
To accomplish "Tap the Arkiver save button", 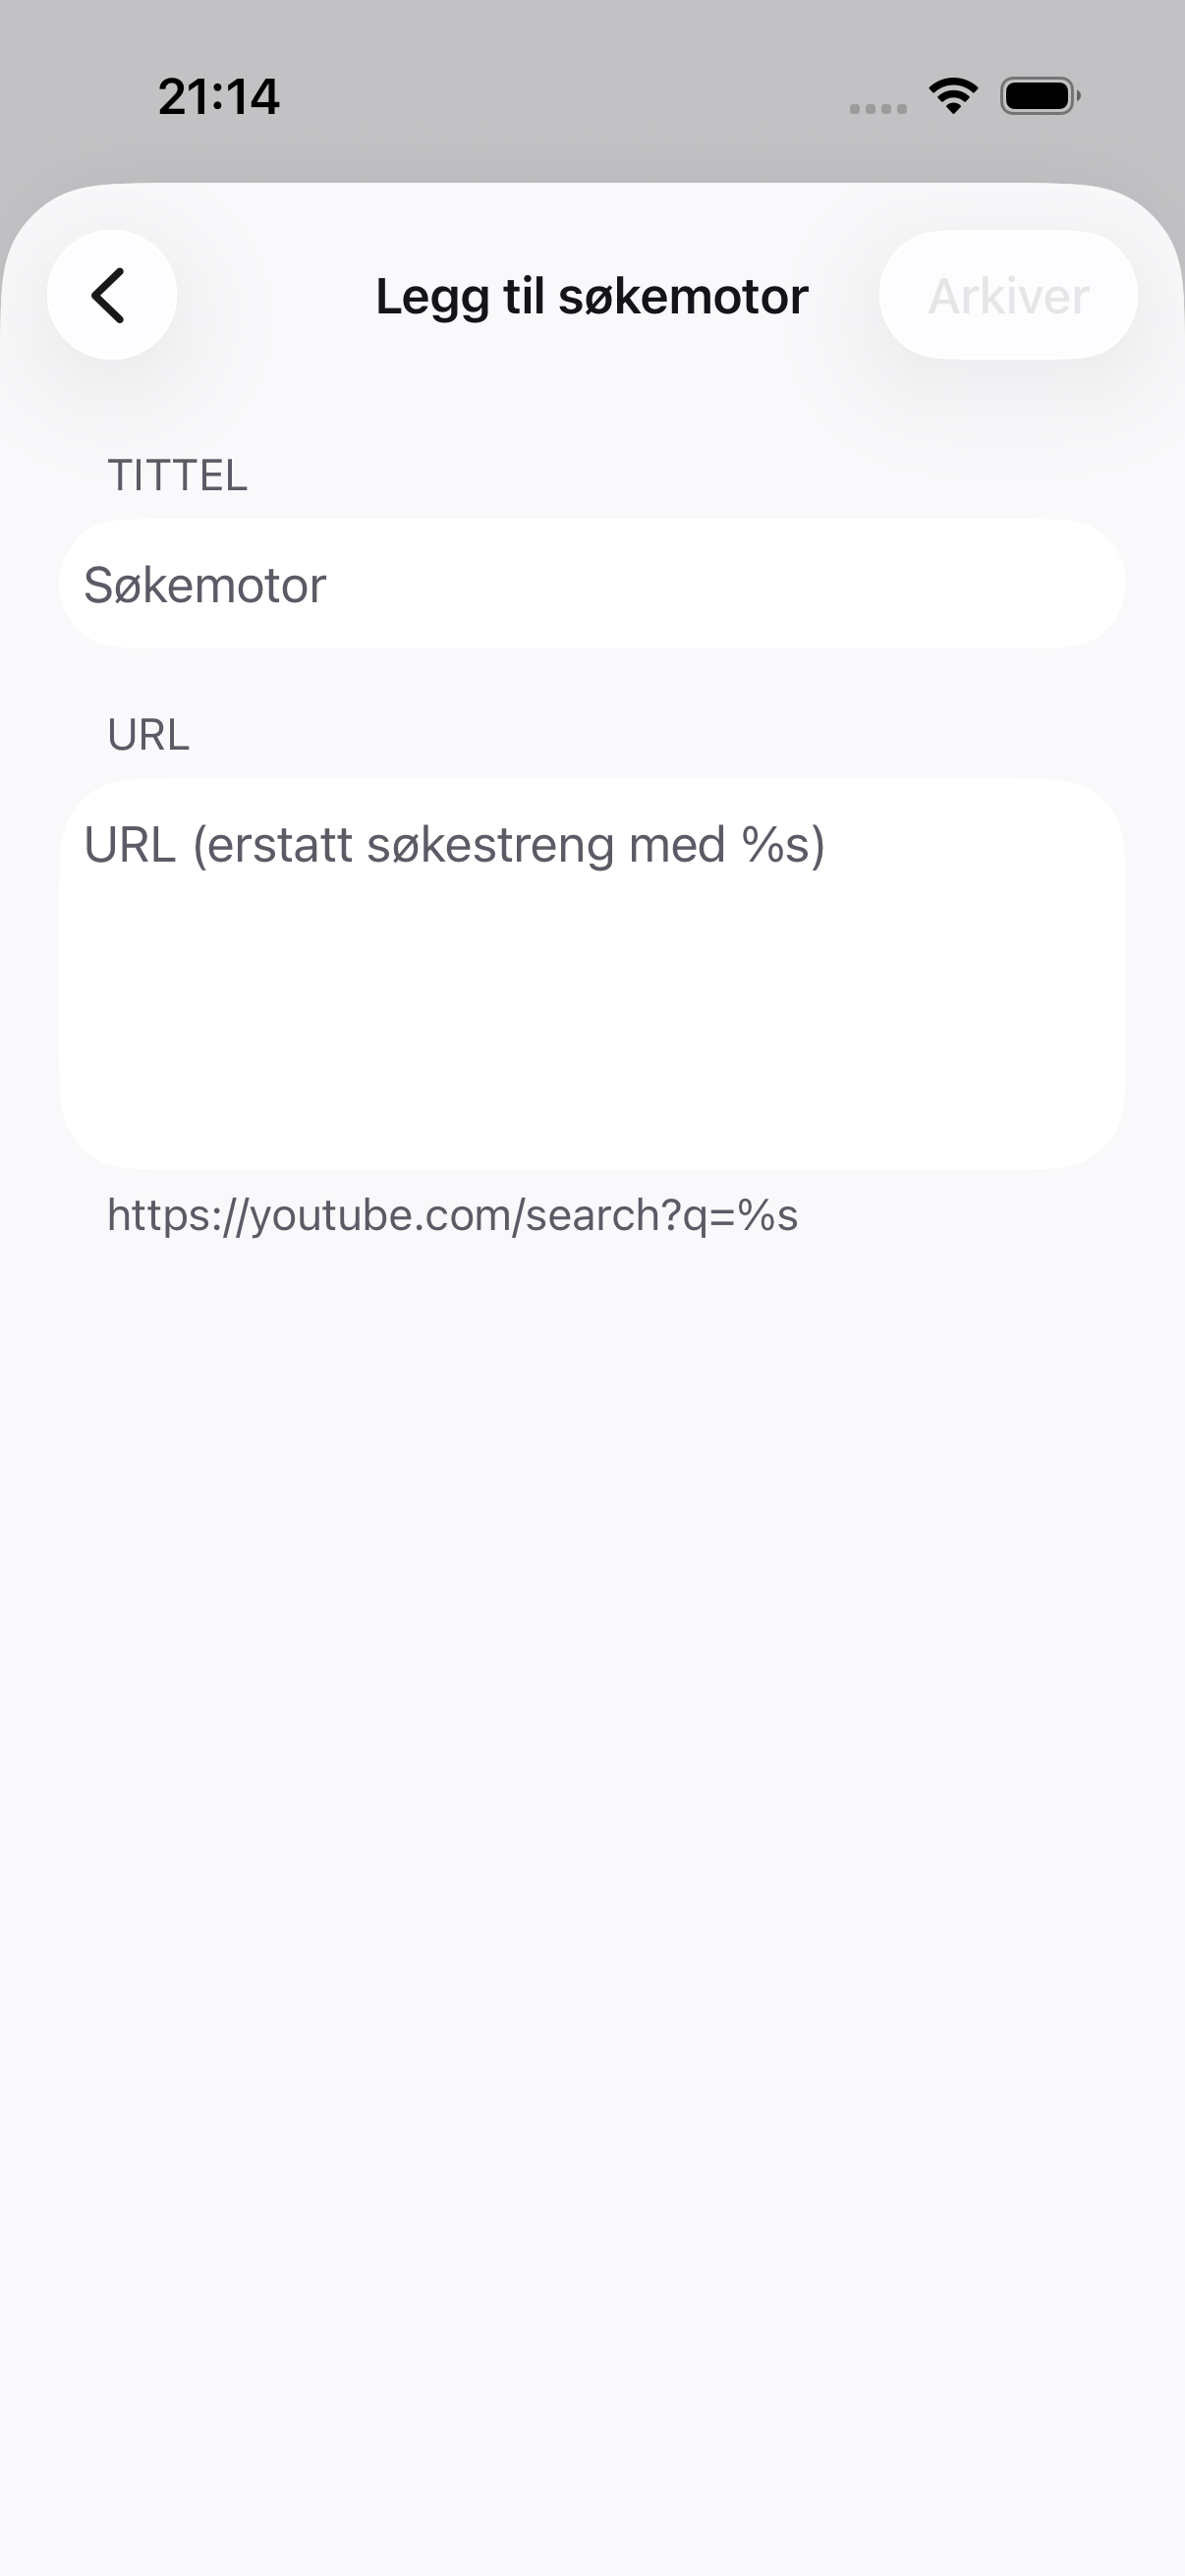I will pos(1008,295).
